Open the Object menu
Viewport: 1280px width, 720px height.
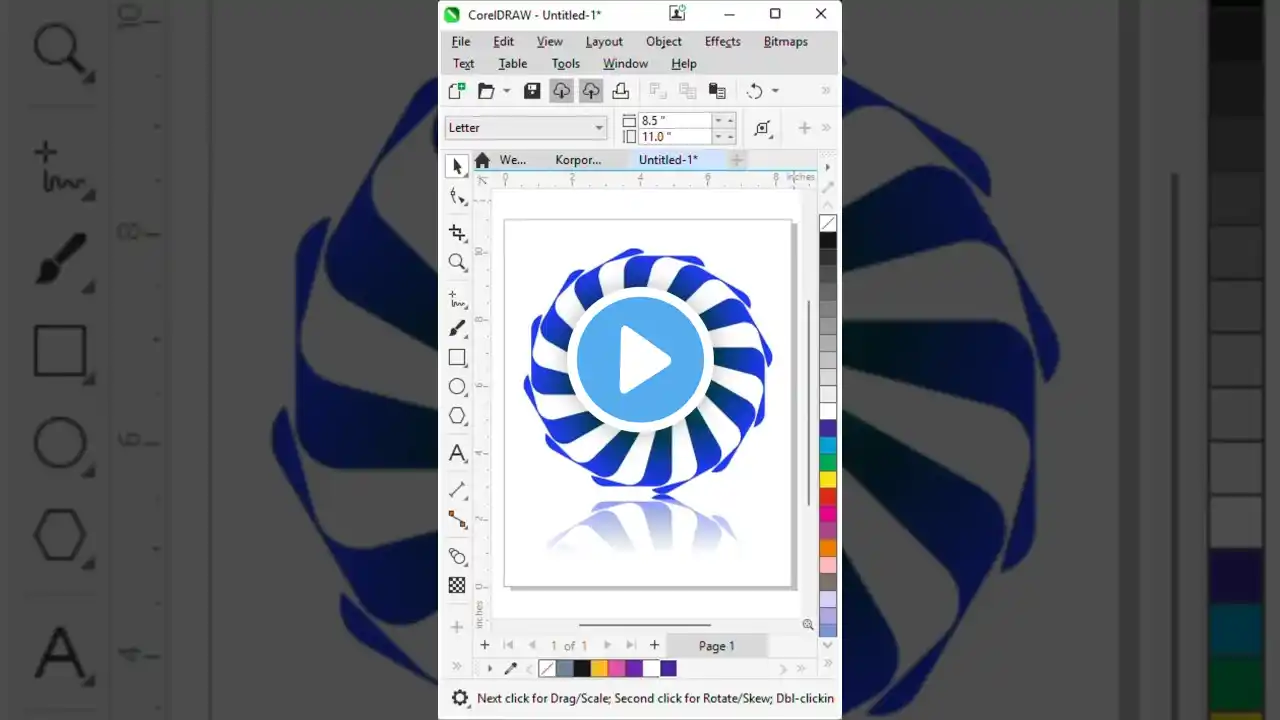tap(664, 42)
